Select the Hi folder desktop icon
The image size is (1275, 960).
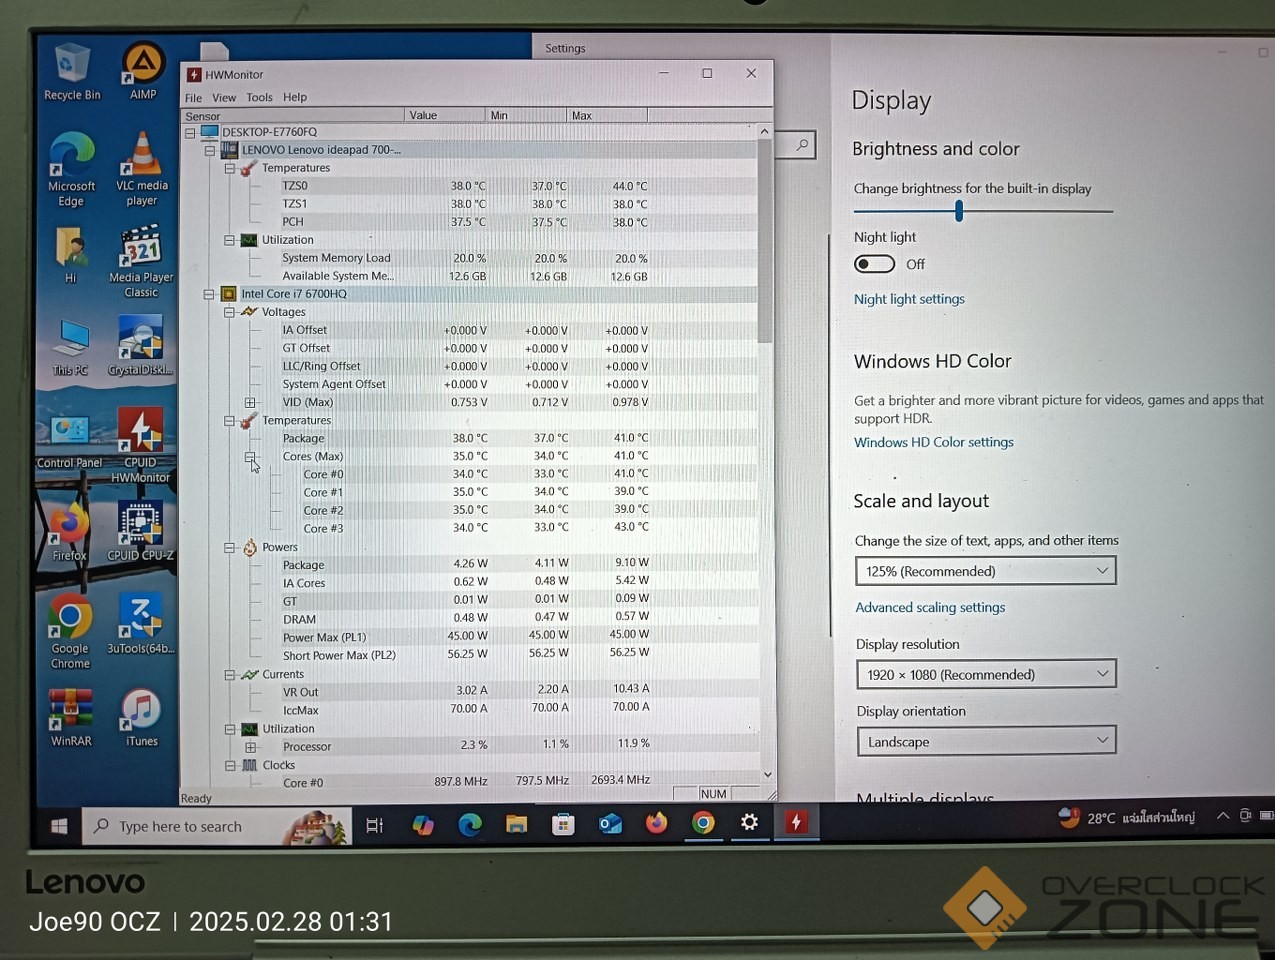point(70,255)
